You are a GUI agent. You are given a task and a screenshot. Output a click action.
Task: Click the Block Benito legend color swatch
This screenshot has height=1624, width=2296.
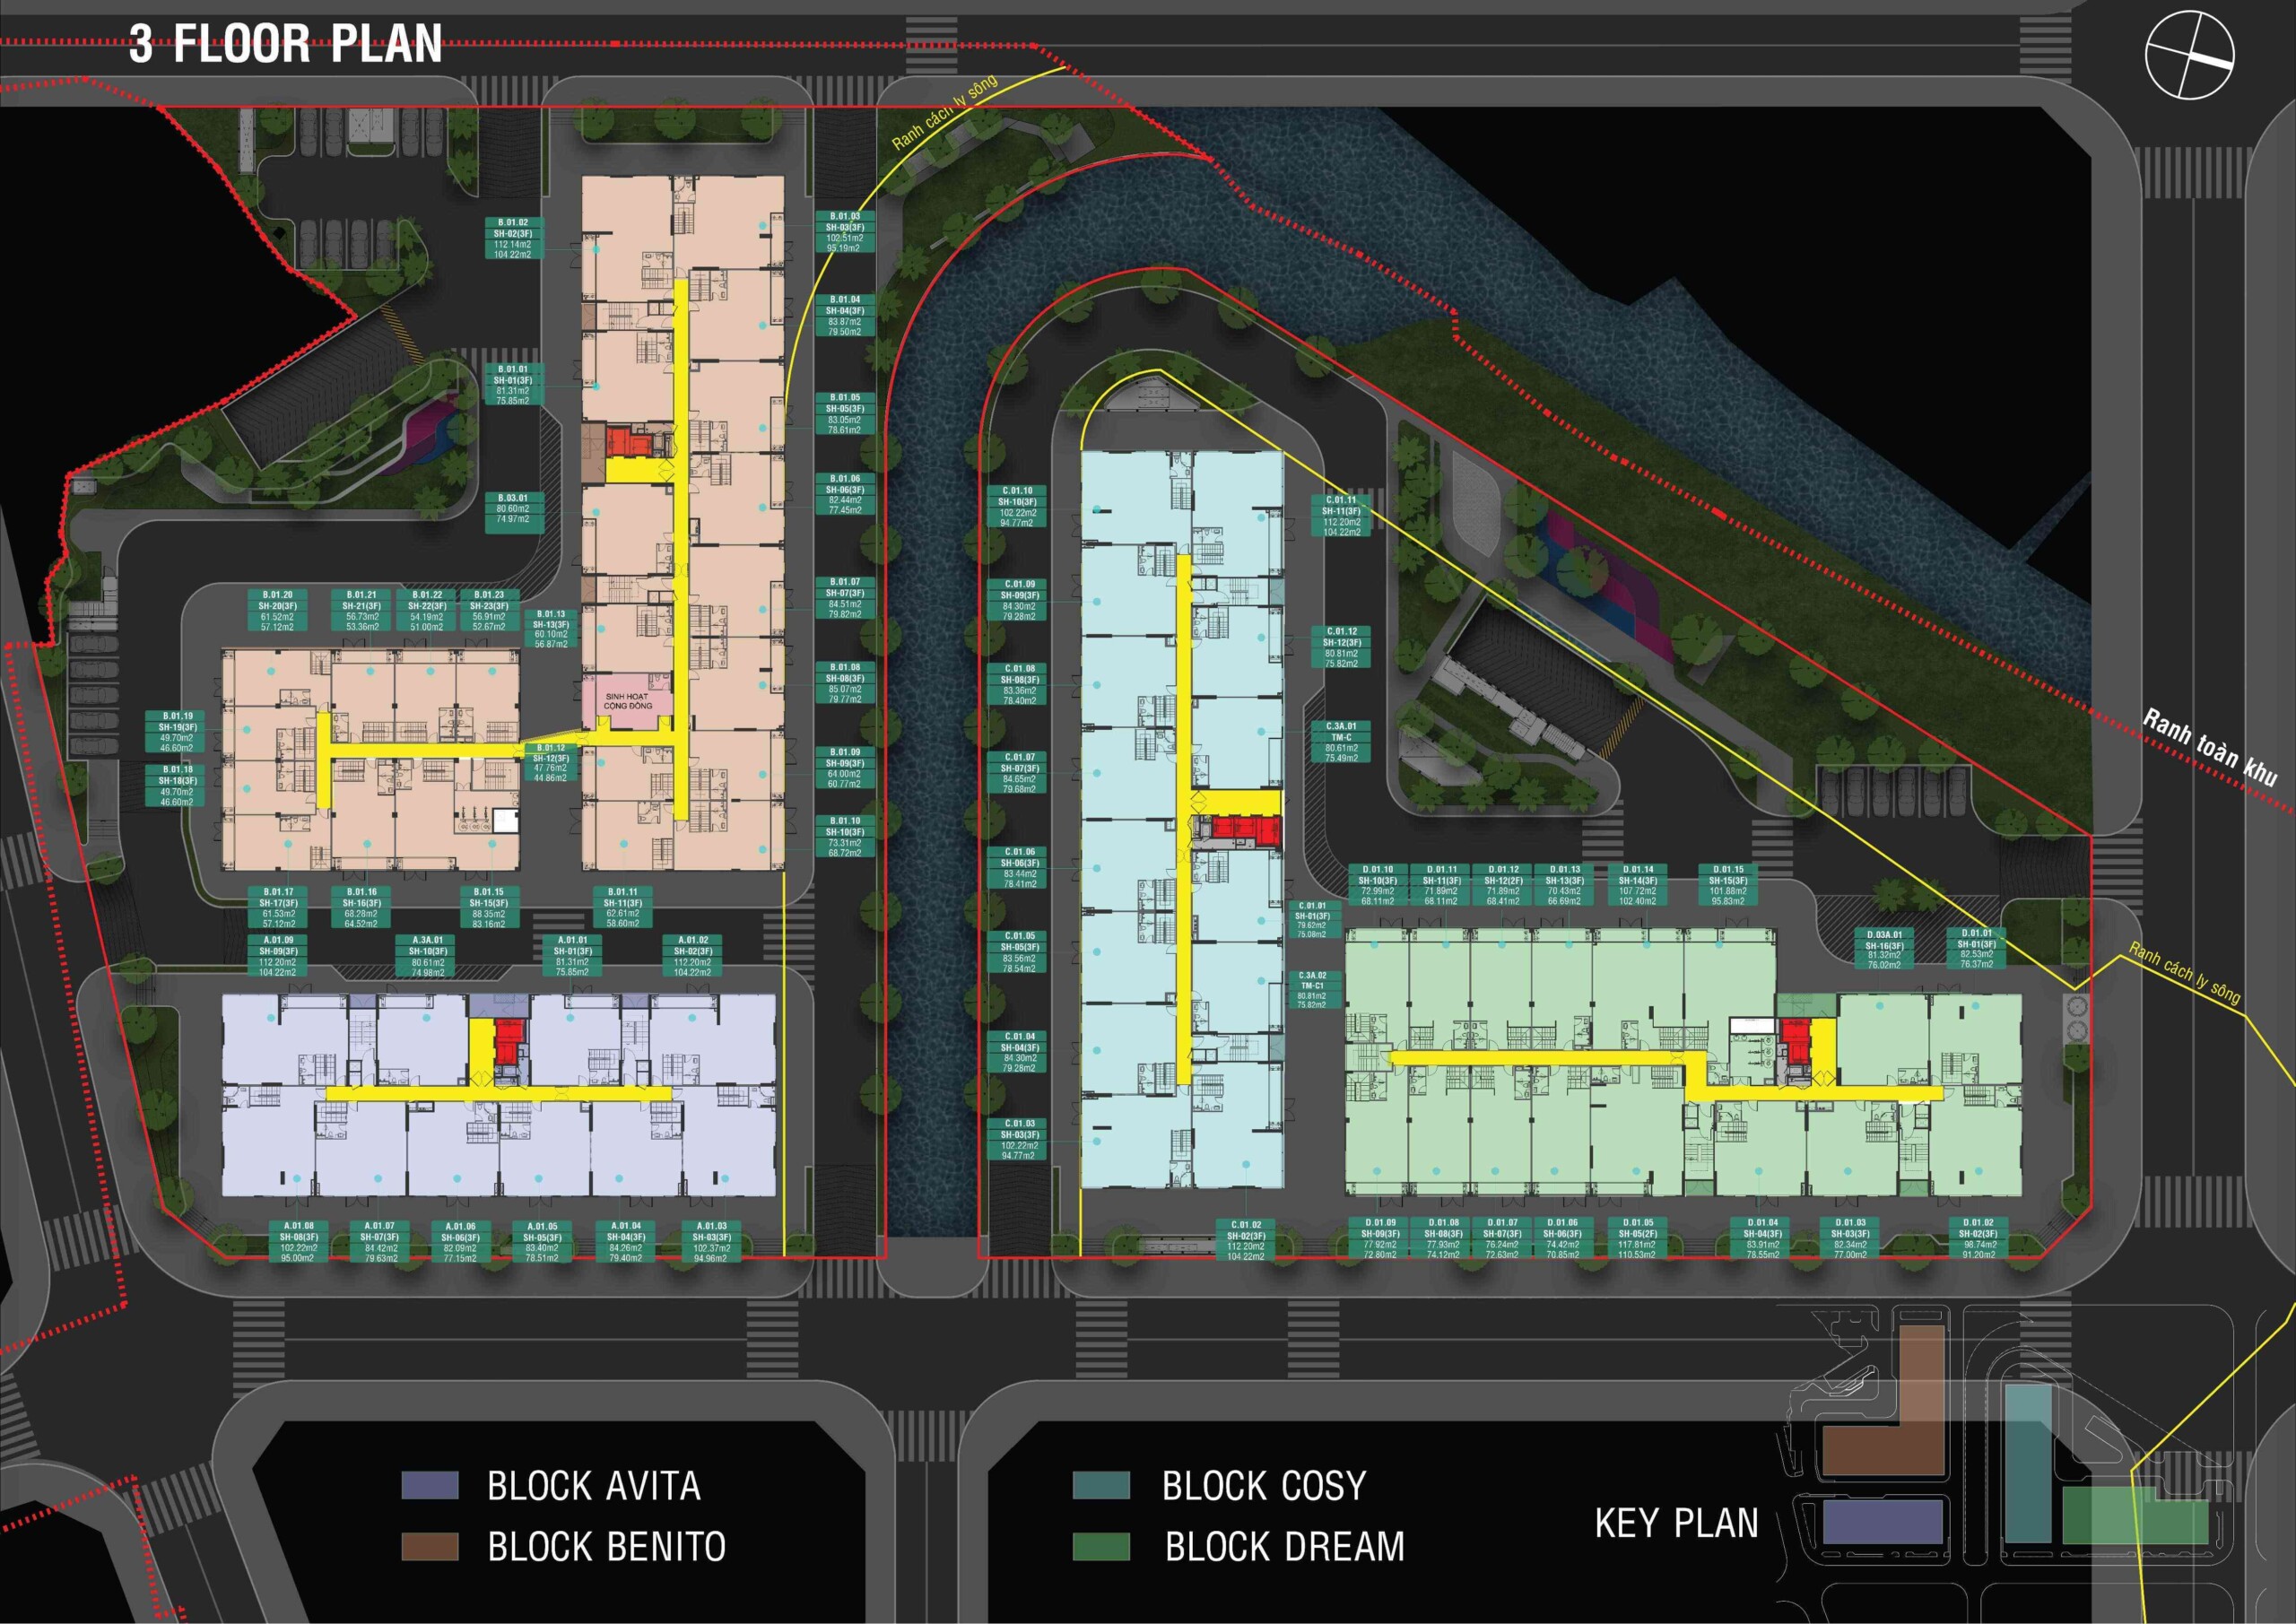point(430,1546)
